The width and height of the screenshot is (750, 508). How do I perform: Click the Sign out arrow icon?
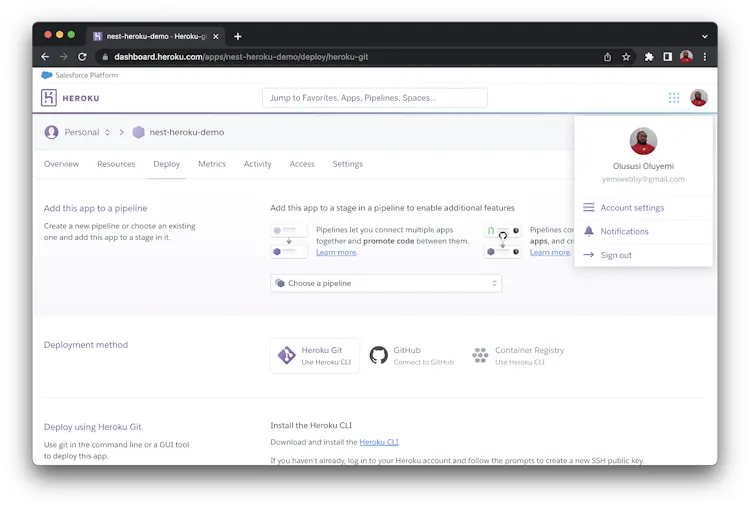589,255
